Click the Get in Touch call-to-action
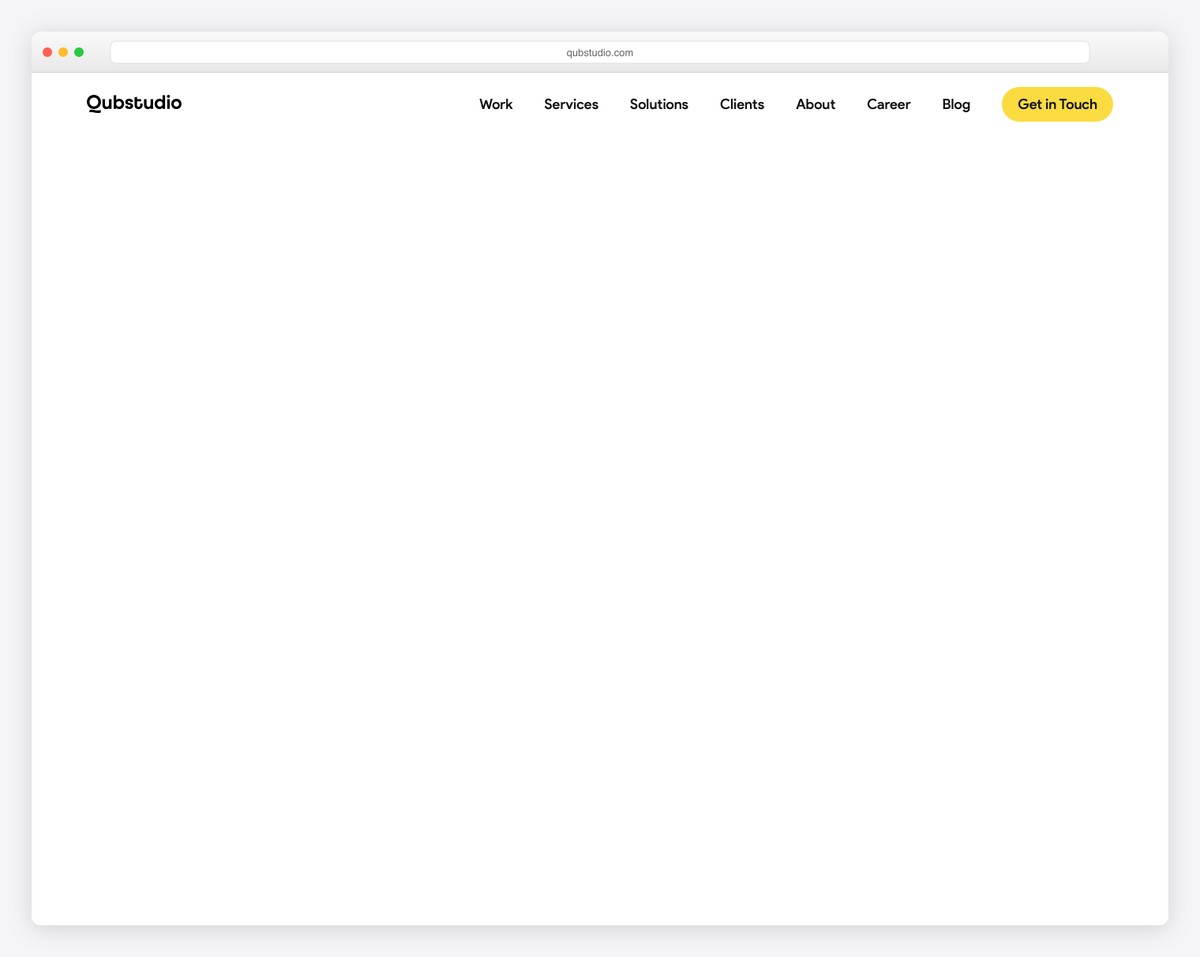Viewport: 1200px width, 957px height. click(1057, 104)
